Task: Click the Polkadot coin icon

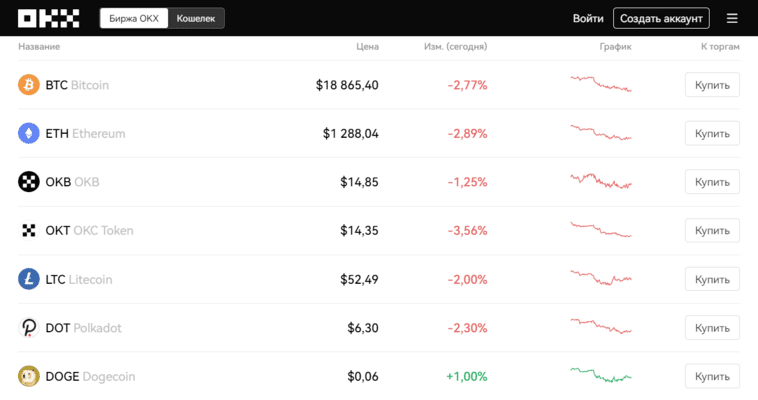Action: coord(29,328)
